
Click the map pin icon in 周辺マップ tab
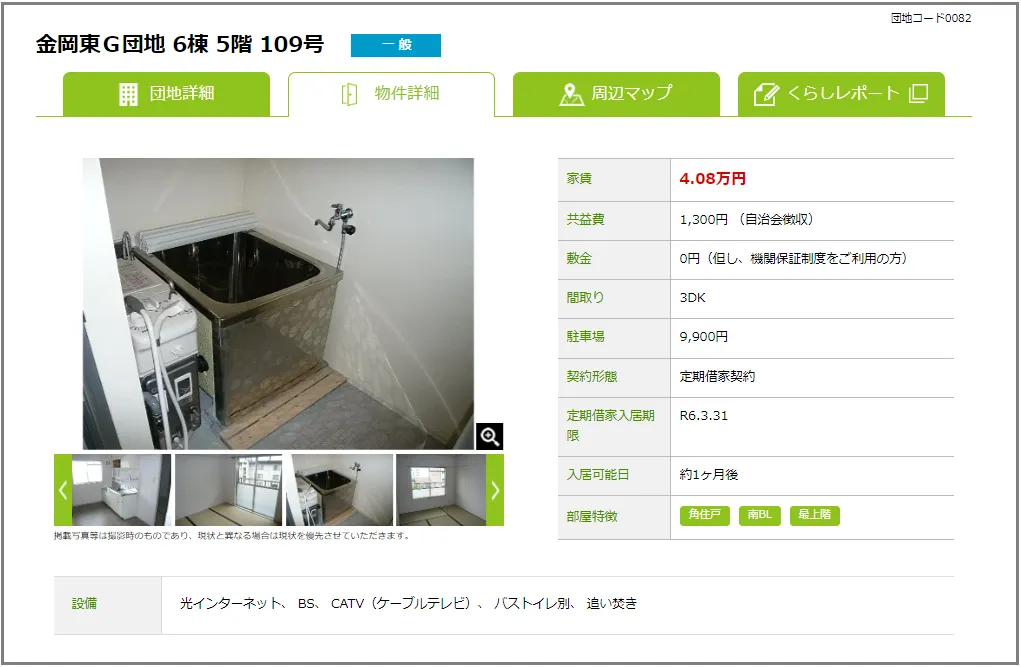[x=571, y=94]
